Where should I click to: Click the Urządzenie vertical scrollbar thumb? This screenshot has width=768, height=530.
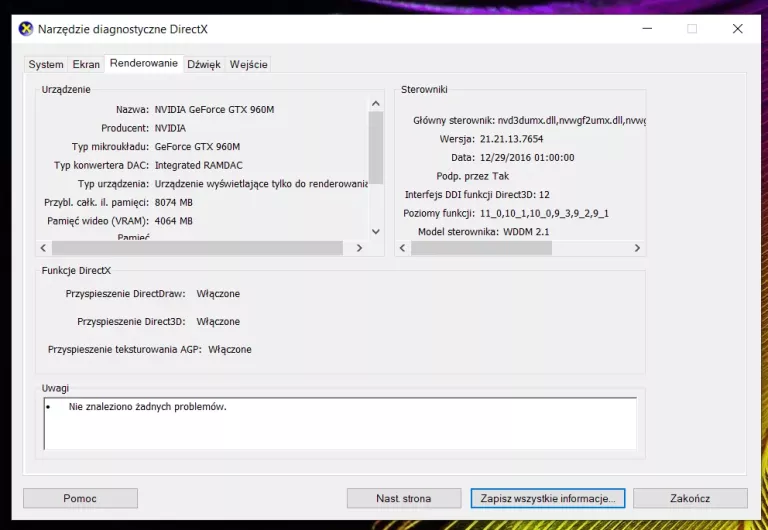pos(376,147)
